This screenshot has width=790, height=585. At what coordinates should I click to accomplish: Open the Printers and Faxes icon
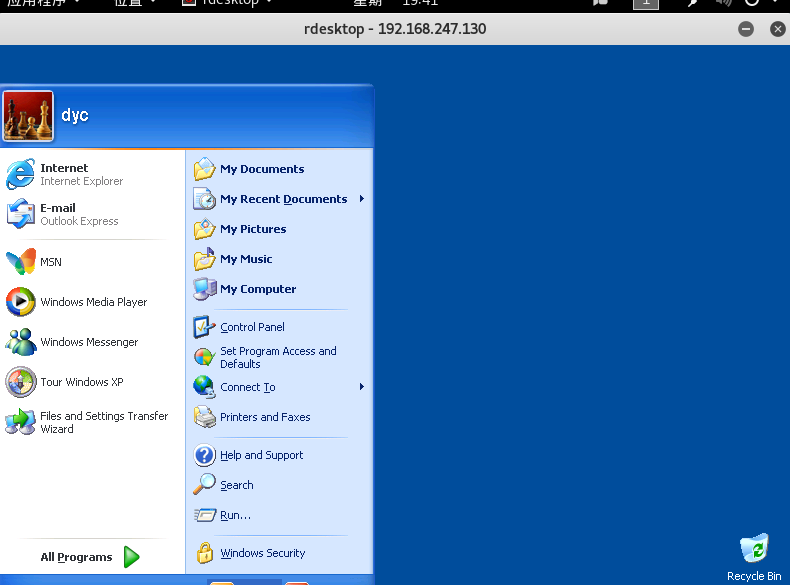[x=205, y=417]
